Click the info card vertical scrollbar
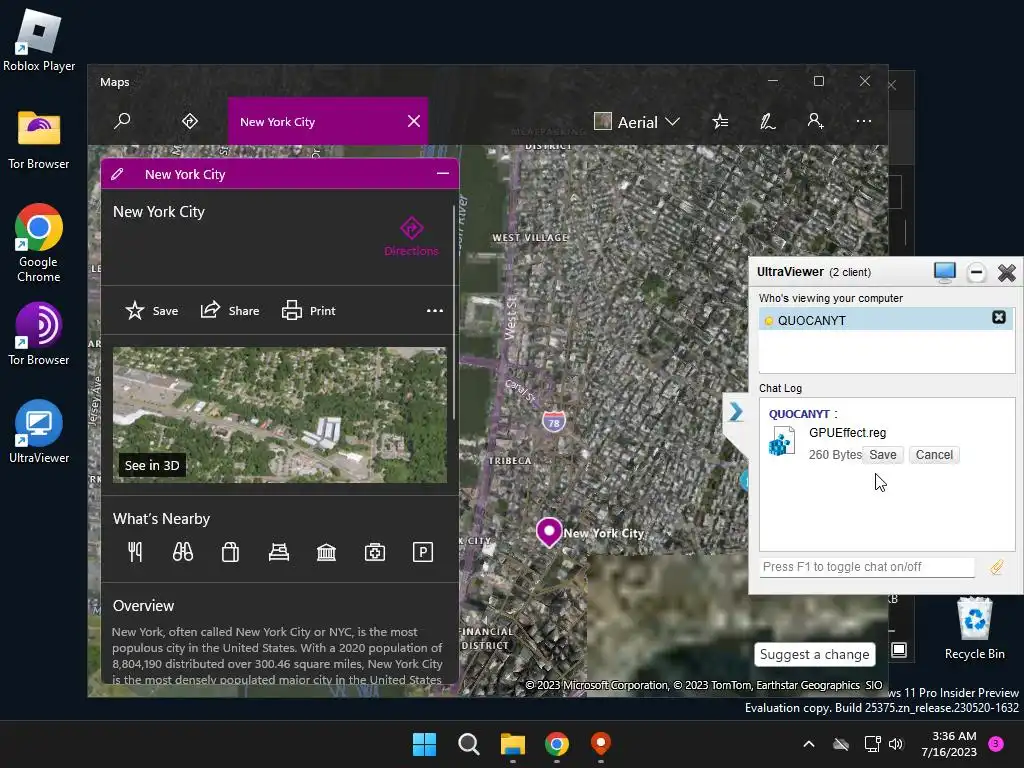The width and height of the screenshot is (1024, 768). (x=453, y=312)
